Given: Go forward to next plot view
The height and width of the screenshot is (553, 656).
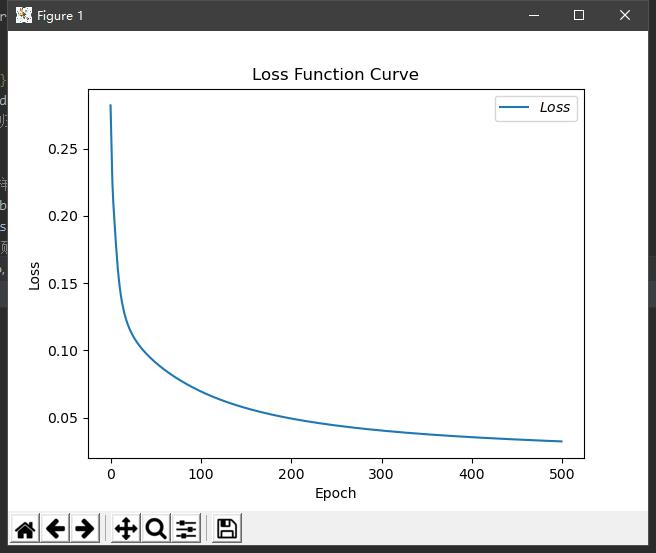Looking at the screenshot, I should 85,529.
